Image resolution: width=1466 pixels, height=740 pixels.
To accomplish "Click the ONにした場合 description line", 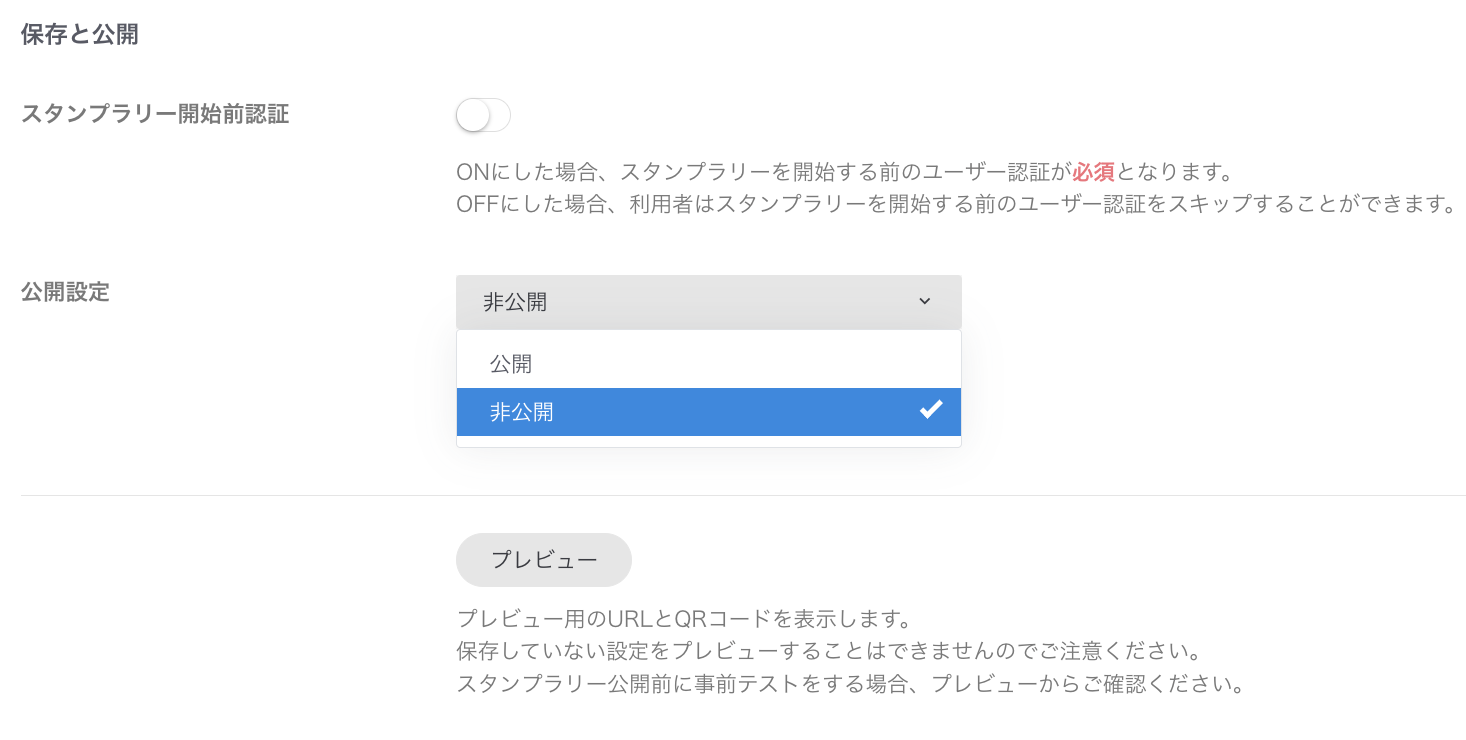I will coord(845,172).
